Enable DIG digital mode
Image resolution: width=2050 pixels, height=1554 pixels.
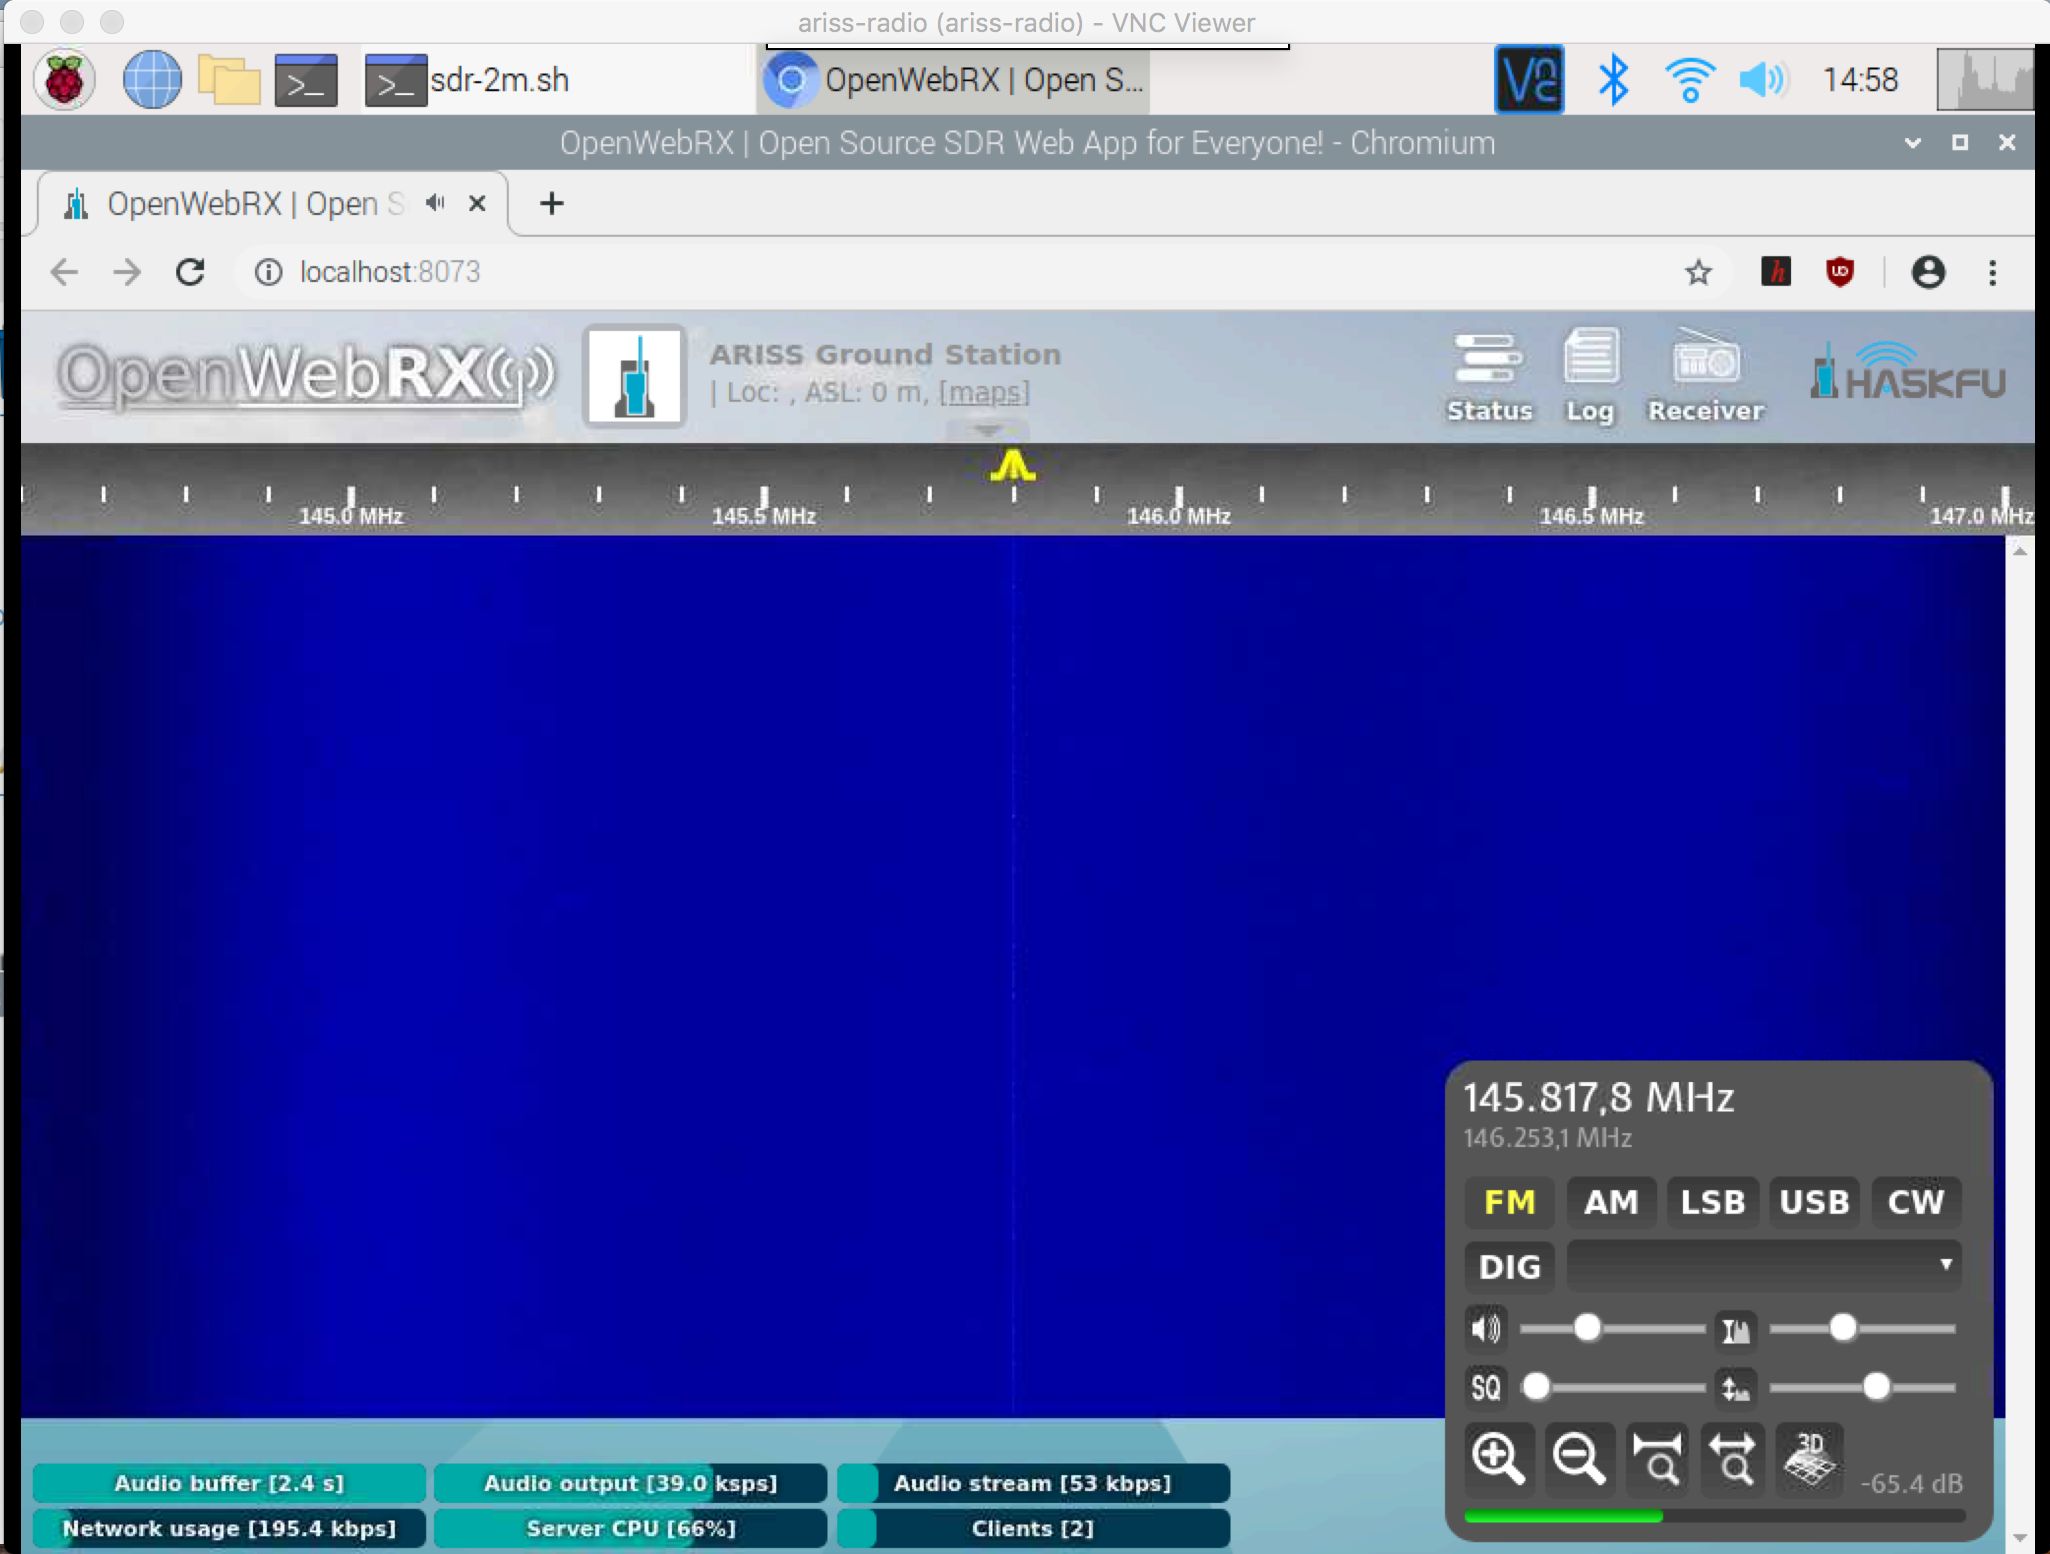pyautogui.click(x=1509, y=1266)
